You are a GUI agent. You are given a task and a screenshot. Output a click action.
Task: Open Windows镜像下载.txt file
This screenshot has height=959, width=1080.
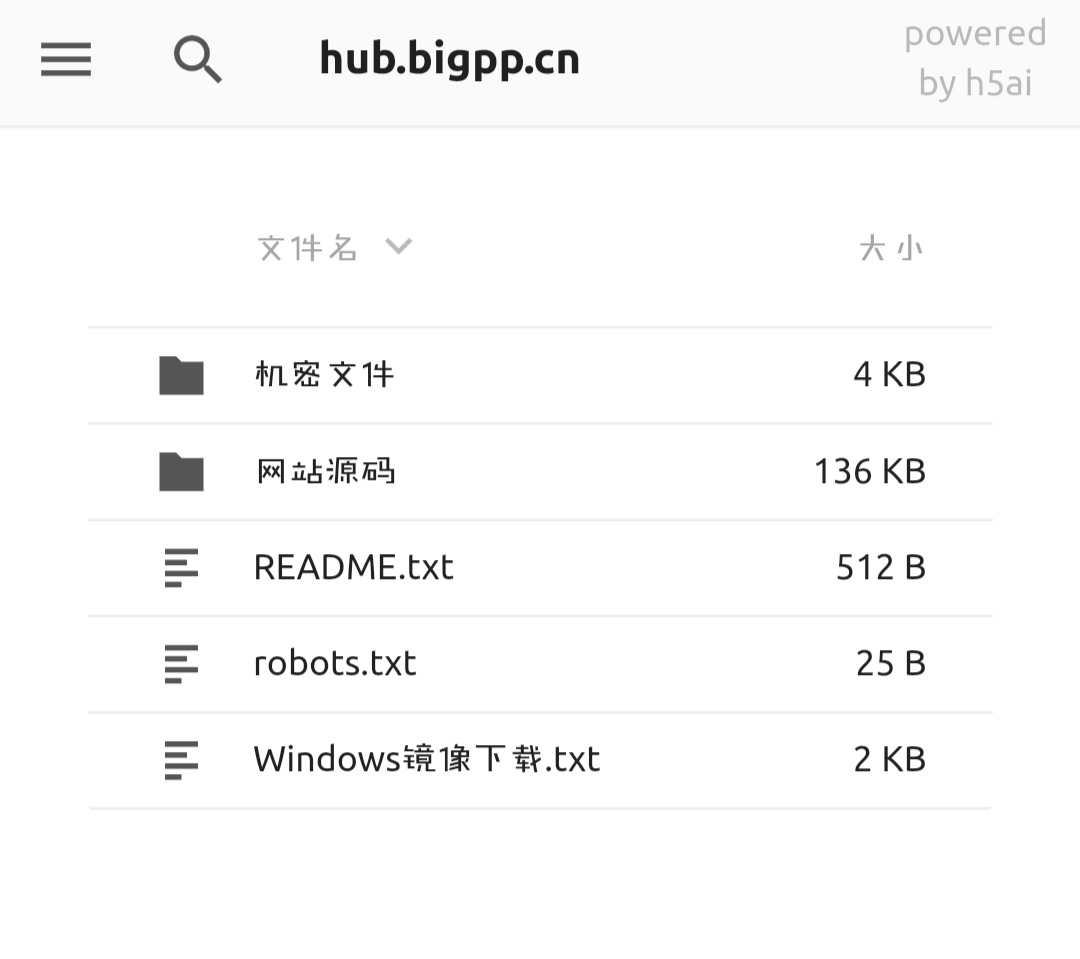427,759
